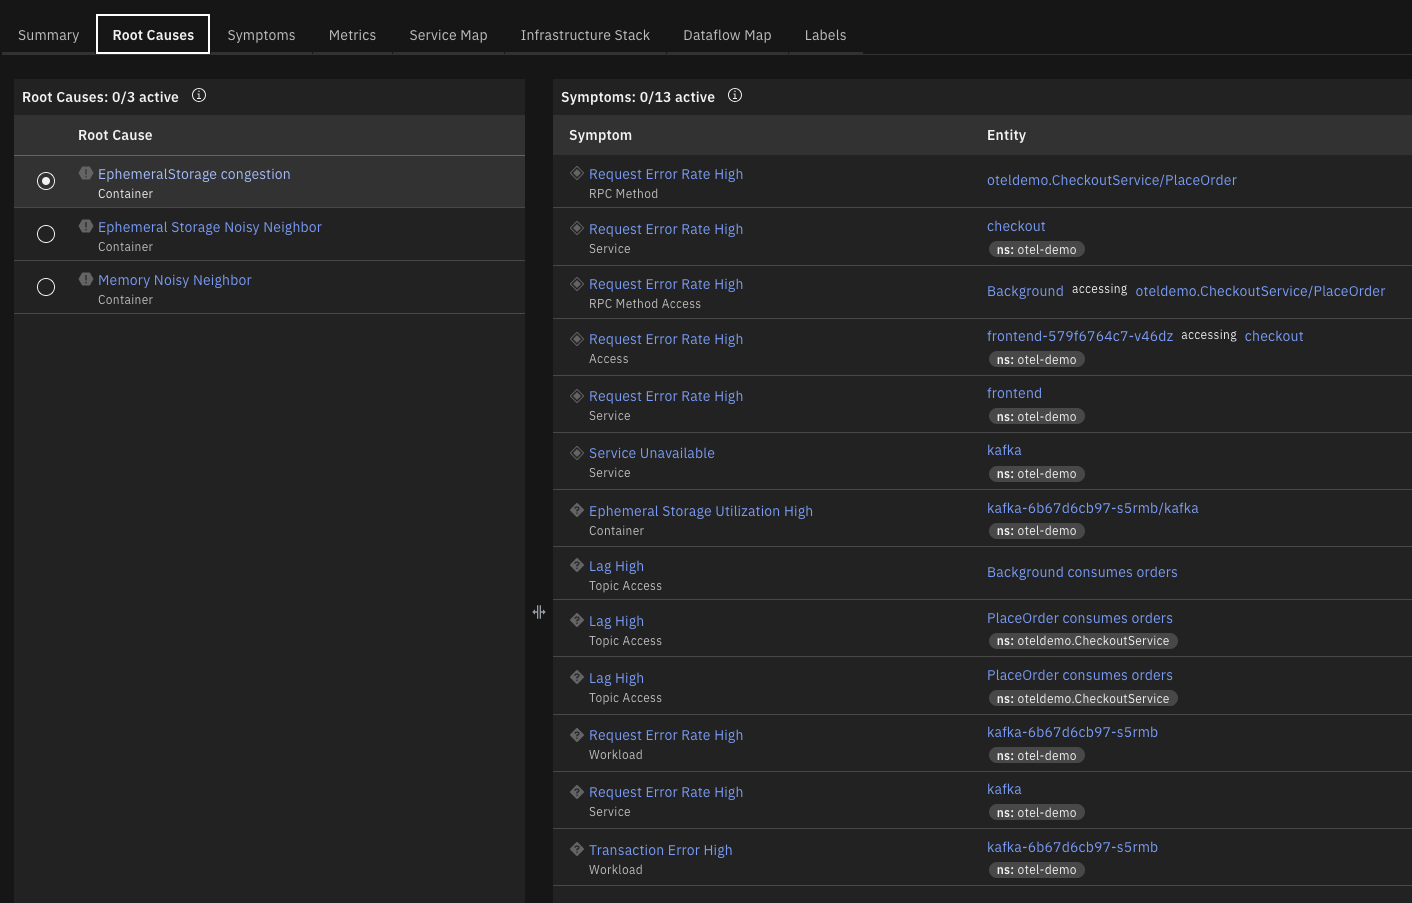
Task: Click severity icon beside EphemeralStorage congestion
Action: [86, 173]
